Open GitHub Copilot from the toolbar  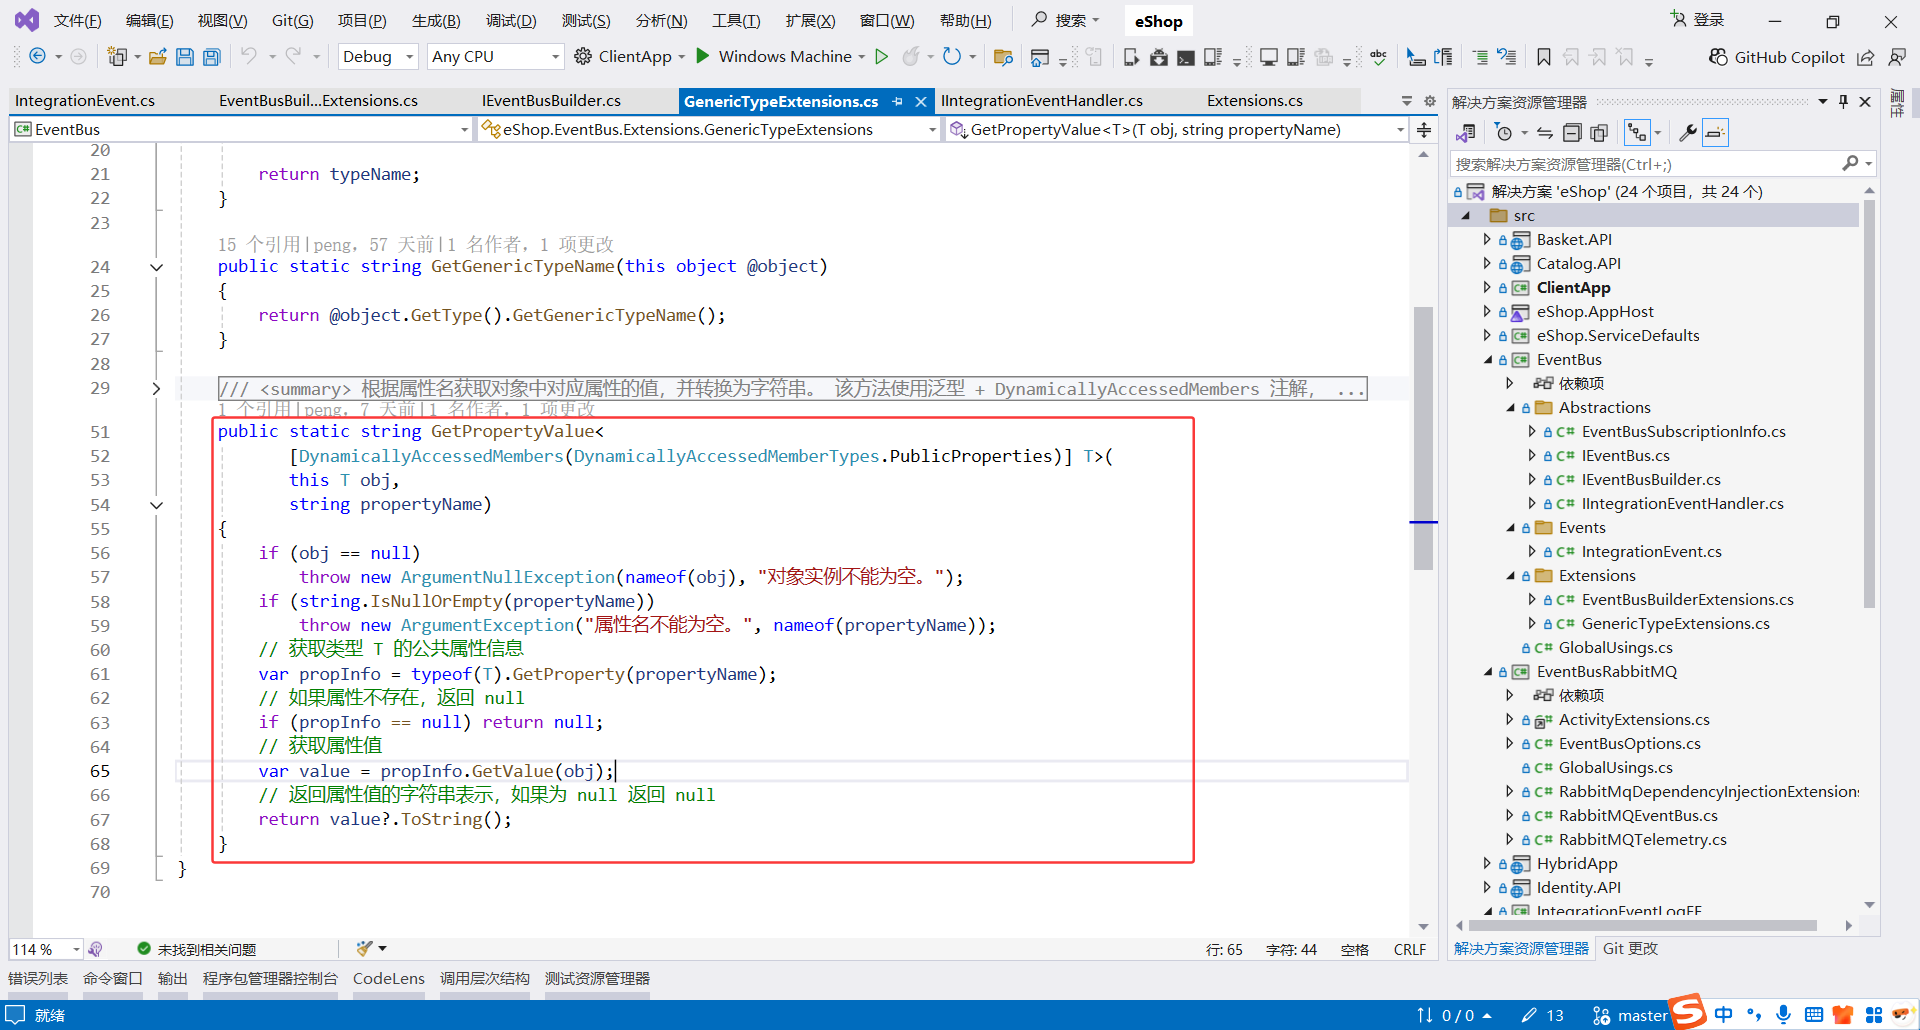coord(1778,57)
